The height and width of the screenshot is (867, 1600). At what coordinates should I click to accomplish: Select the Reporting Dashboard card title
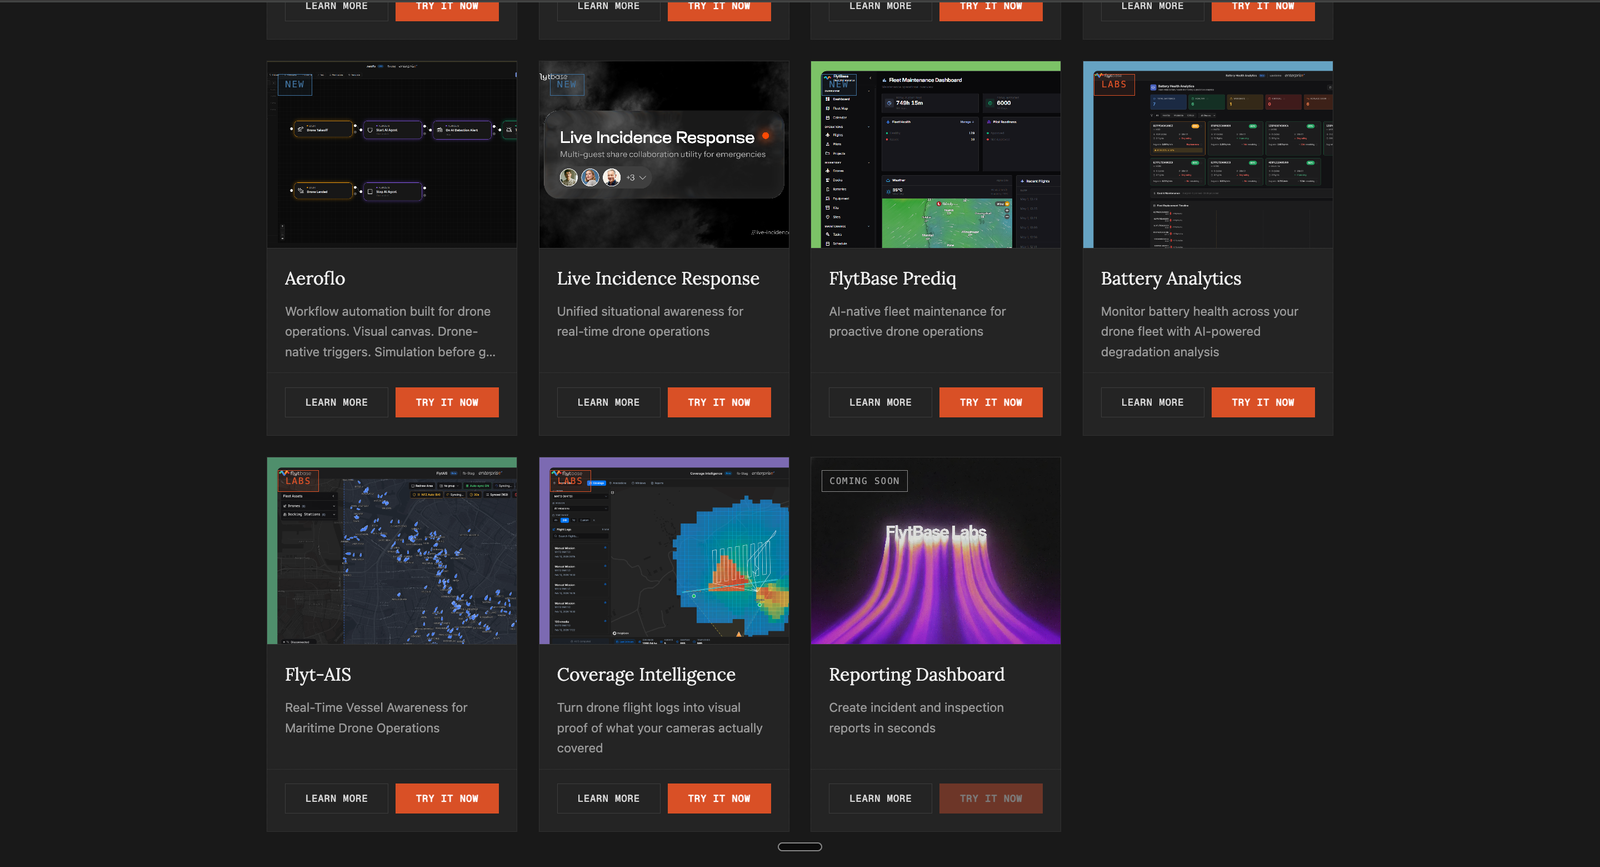click(917, 675)
